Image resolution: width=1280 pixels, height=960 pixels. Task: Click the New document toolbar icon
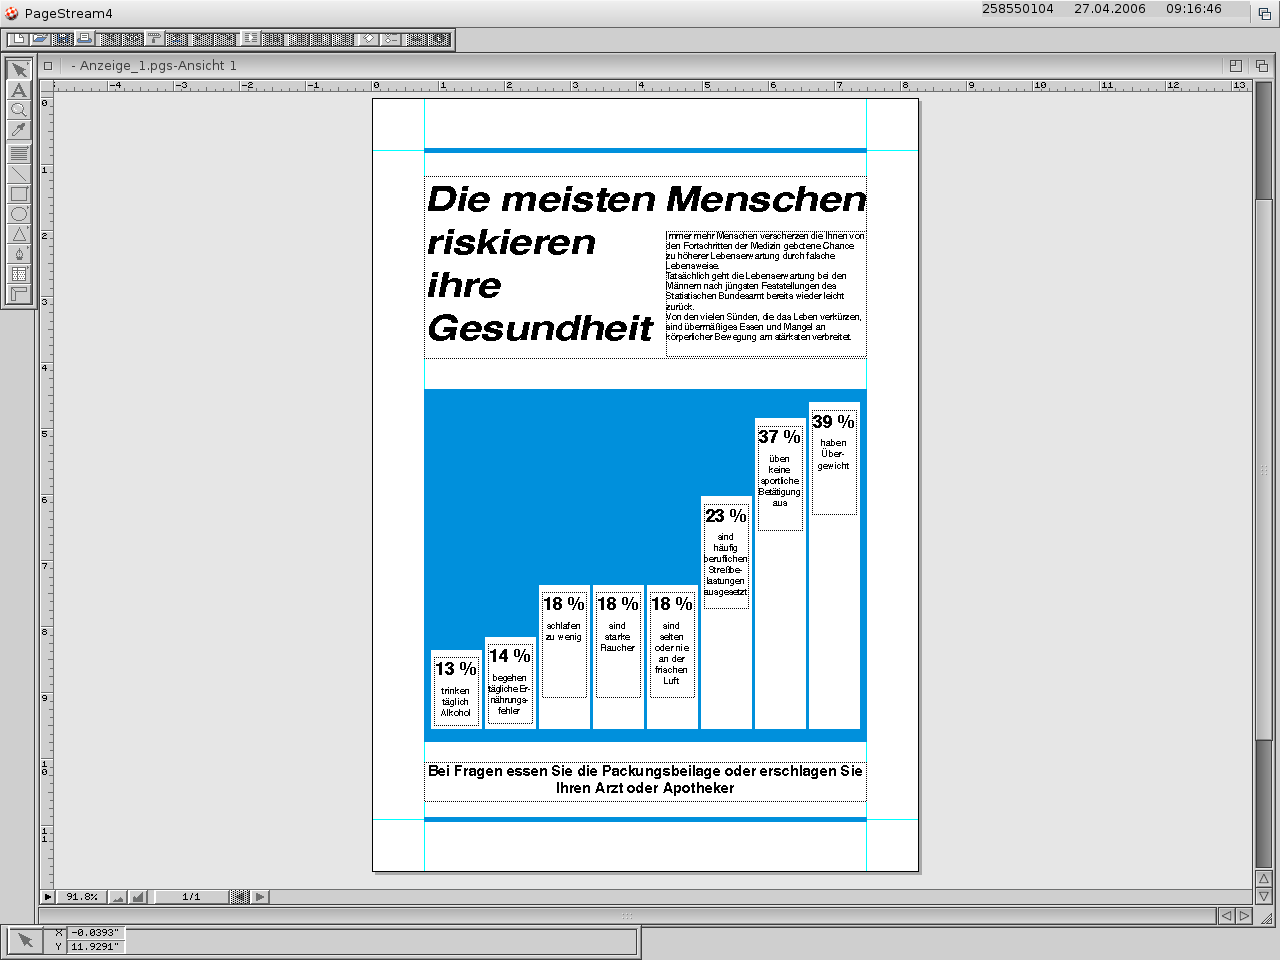click(x=17, y=39)
